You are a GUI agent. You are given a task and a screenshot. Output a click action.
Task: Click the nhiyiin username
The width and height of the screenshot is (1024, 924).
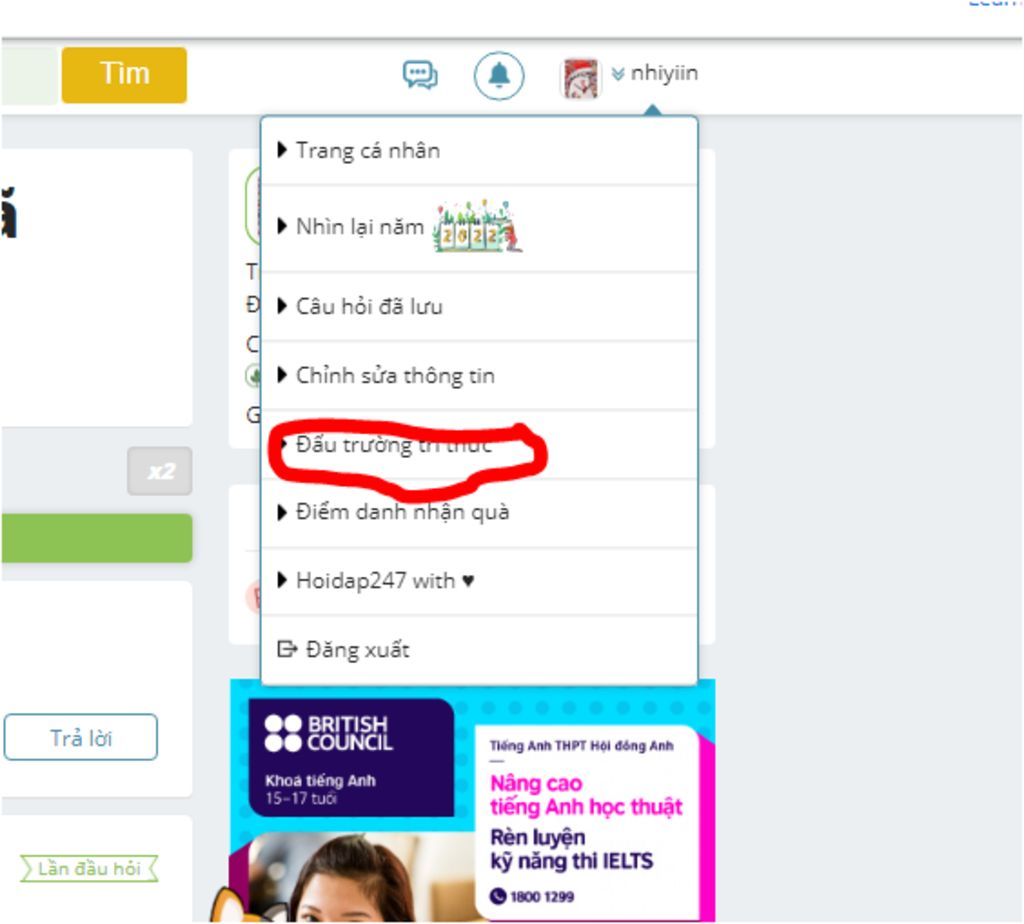tap(664, 72)
